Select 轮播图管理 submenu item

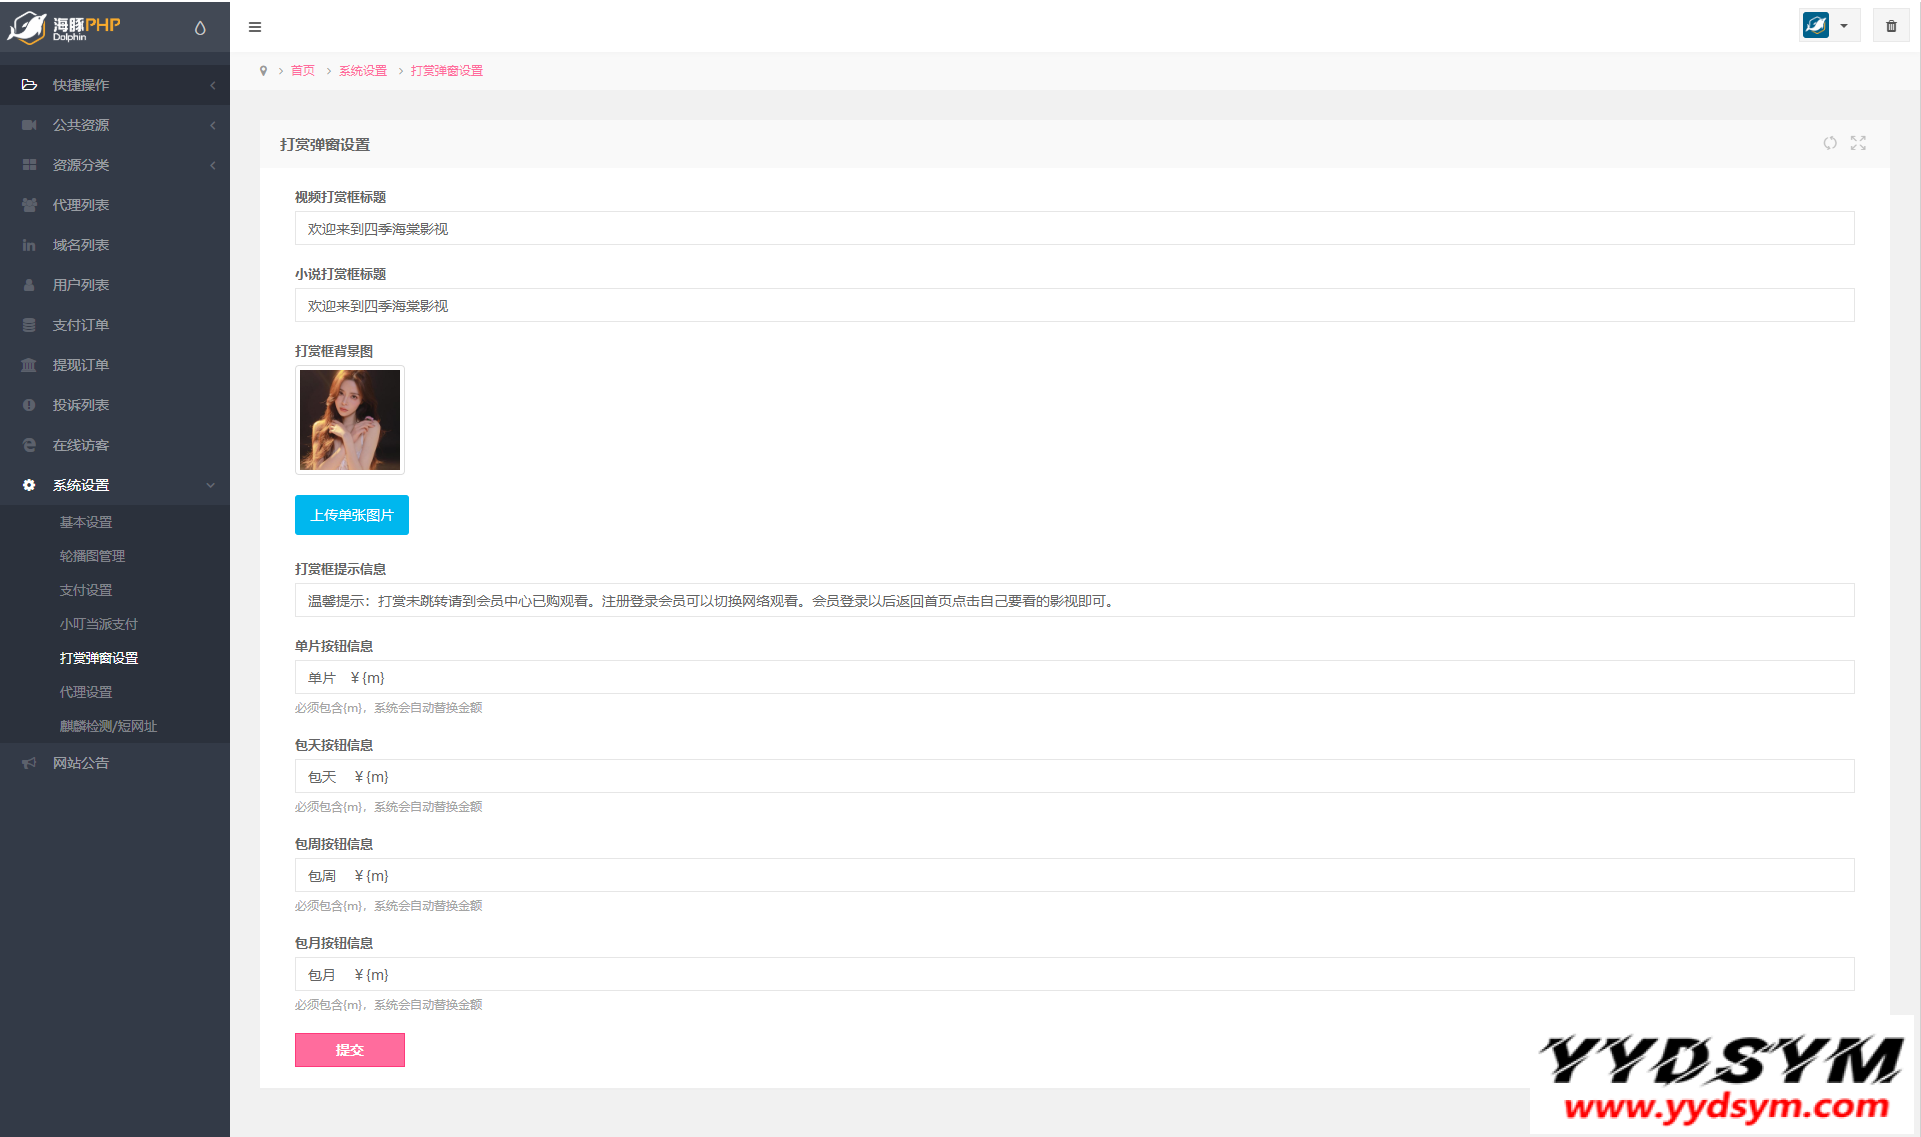92,556
